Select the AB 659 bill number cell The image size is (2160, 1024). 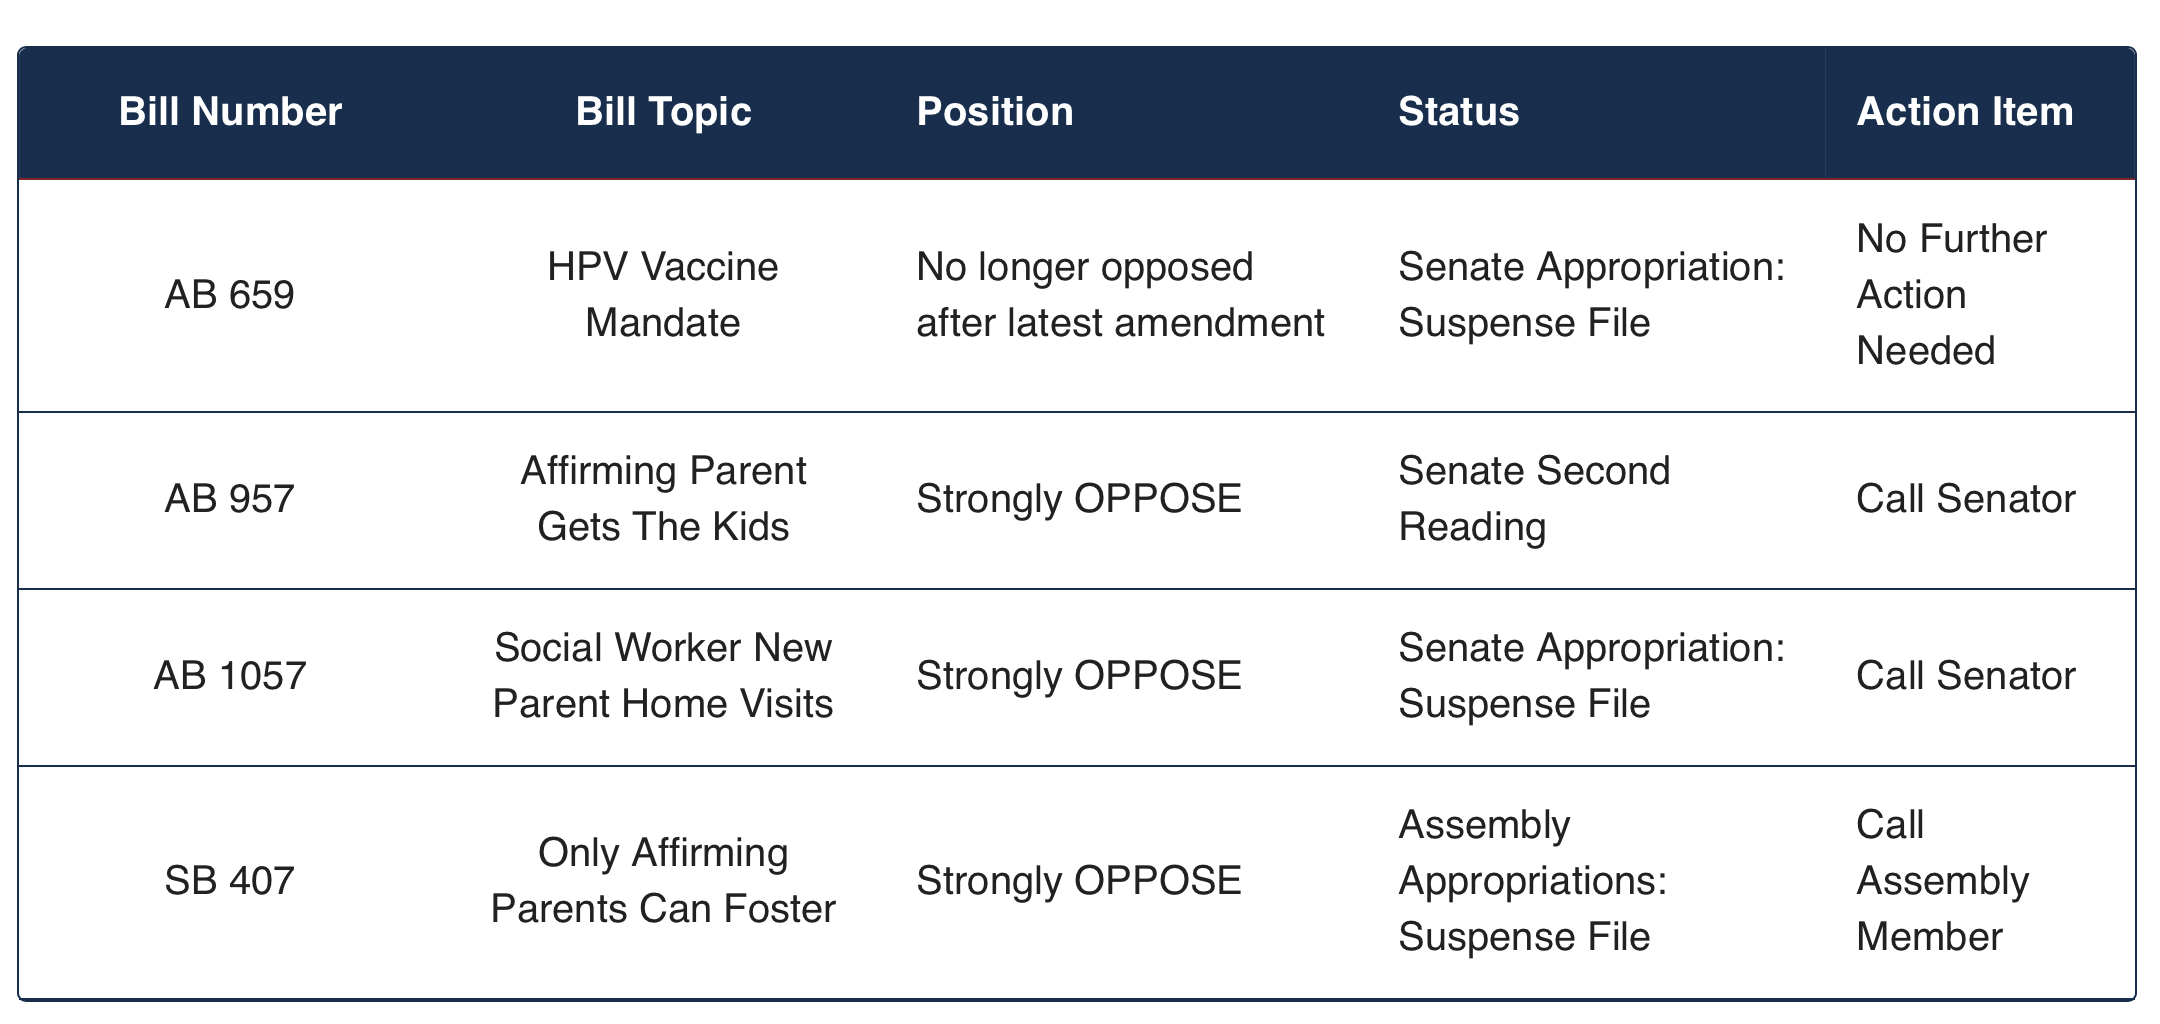pyautogui.click(x=230, y=295)
